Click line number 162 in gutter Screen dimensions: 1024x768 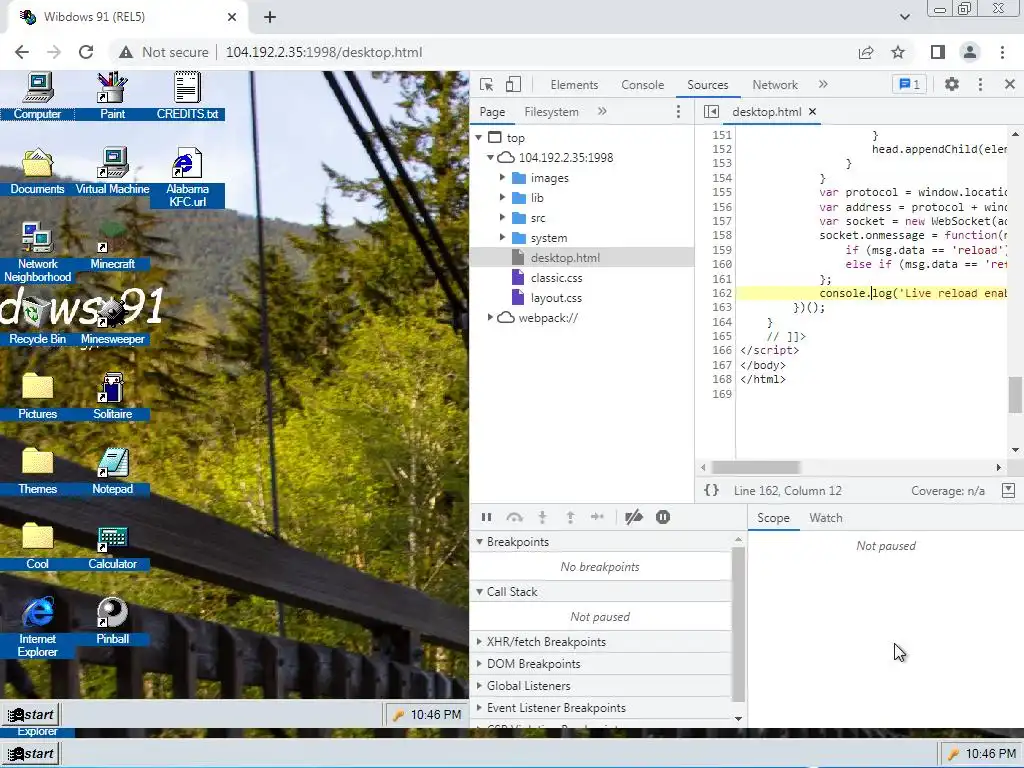pos(722,293)
